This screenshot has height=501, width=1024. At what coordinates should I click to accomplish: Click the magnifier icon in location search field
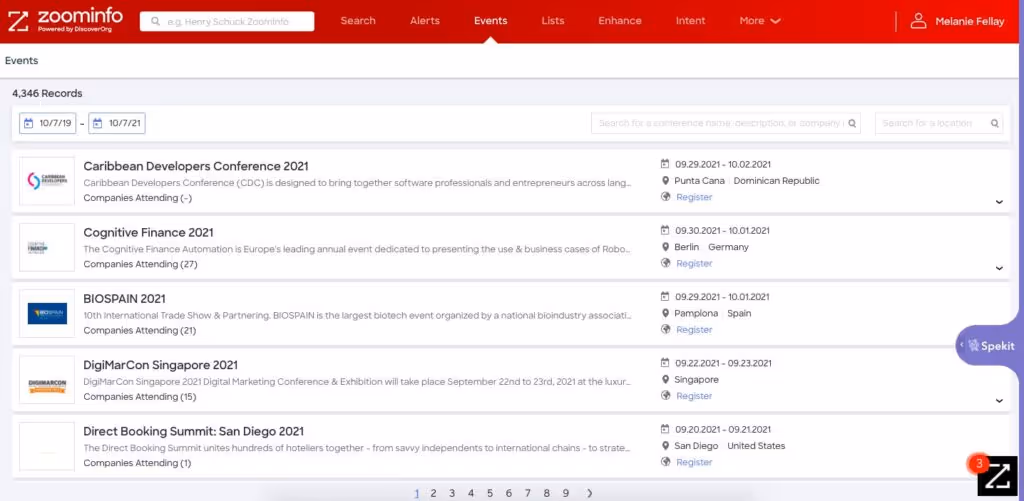(x=995, y=123)
